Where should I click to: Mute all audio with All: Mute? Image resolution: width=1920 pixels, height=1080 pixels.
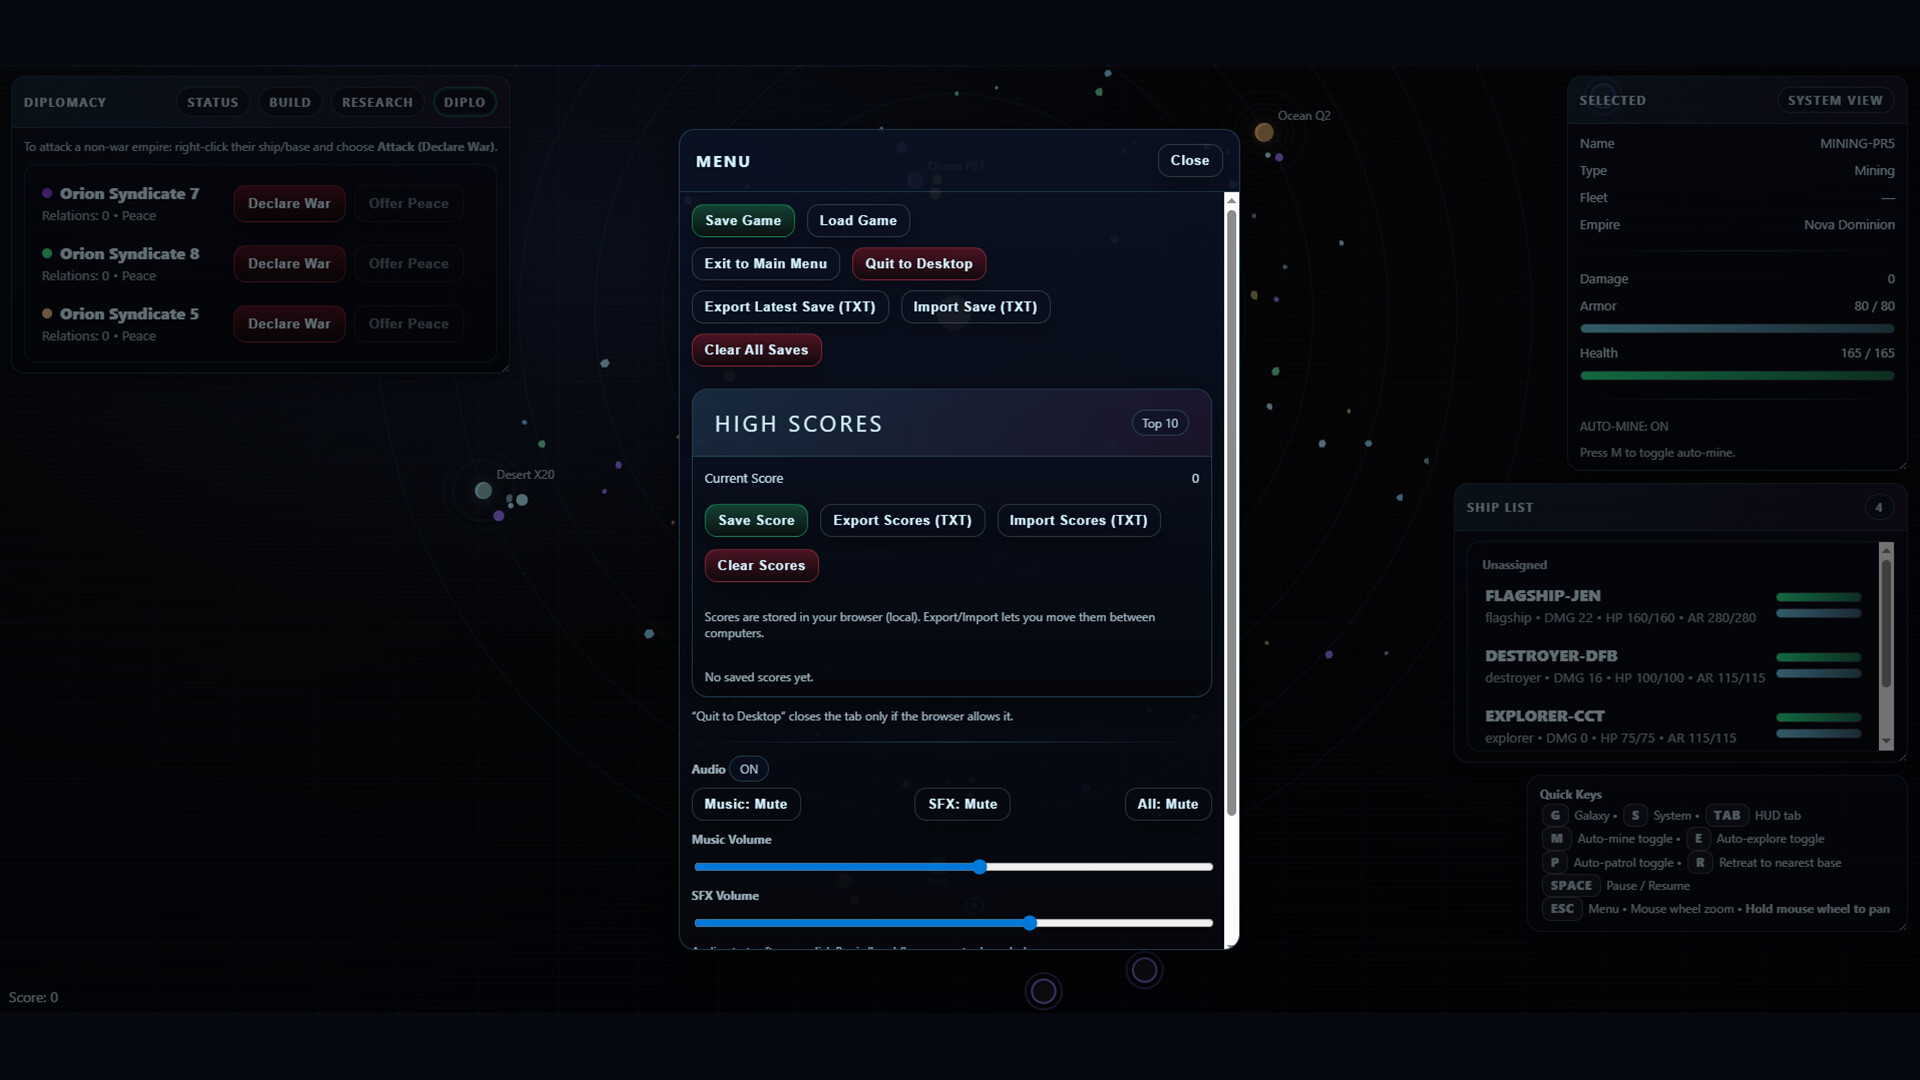(x=1167, y=804)
